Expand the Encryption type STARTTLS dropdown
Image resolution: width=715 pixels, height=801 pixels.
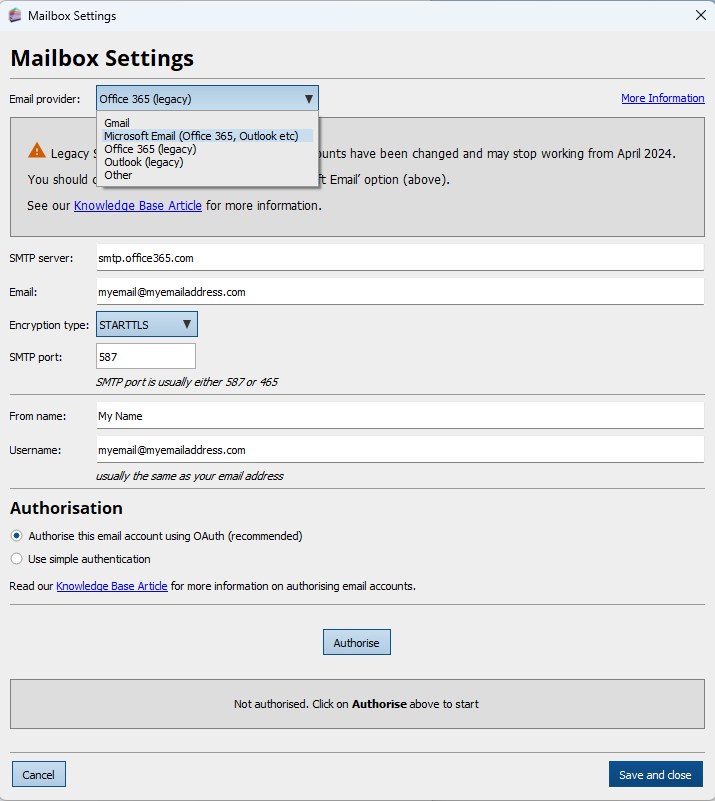pos(147,324)
